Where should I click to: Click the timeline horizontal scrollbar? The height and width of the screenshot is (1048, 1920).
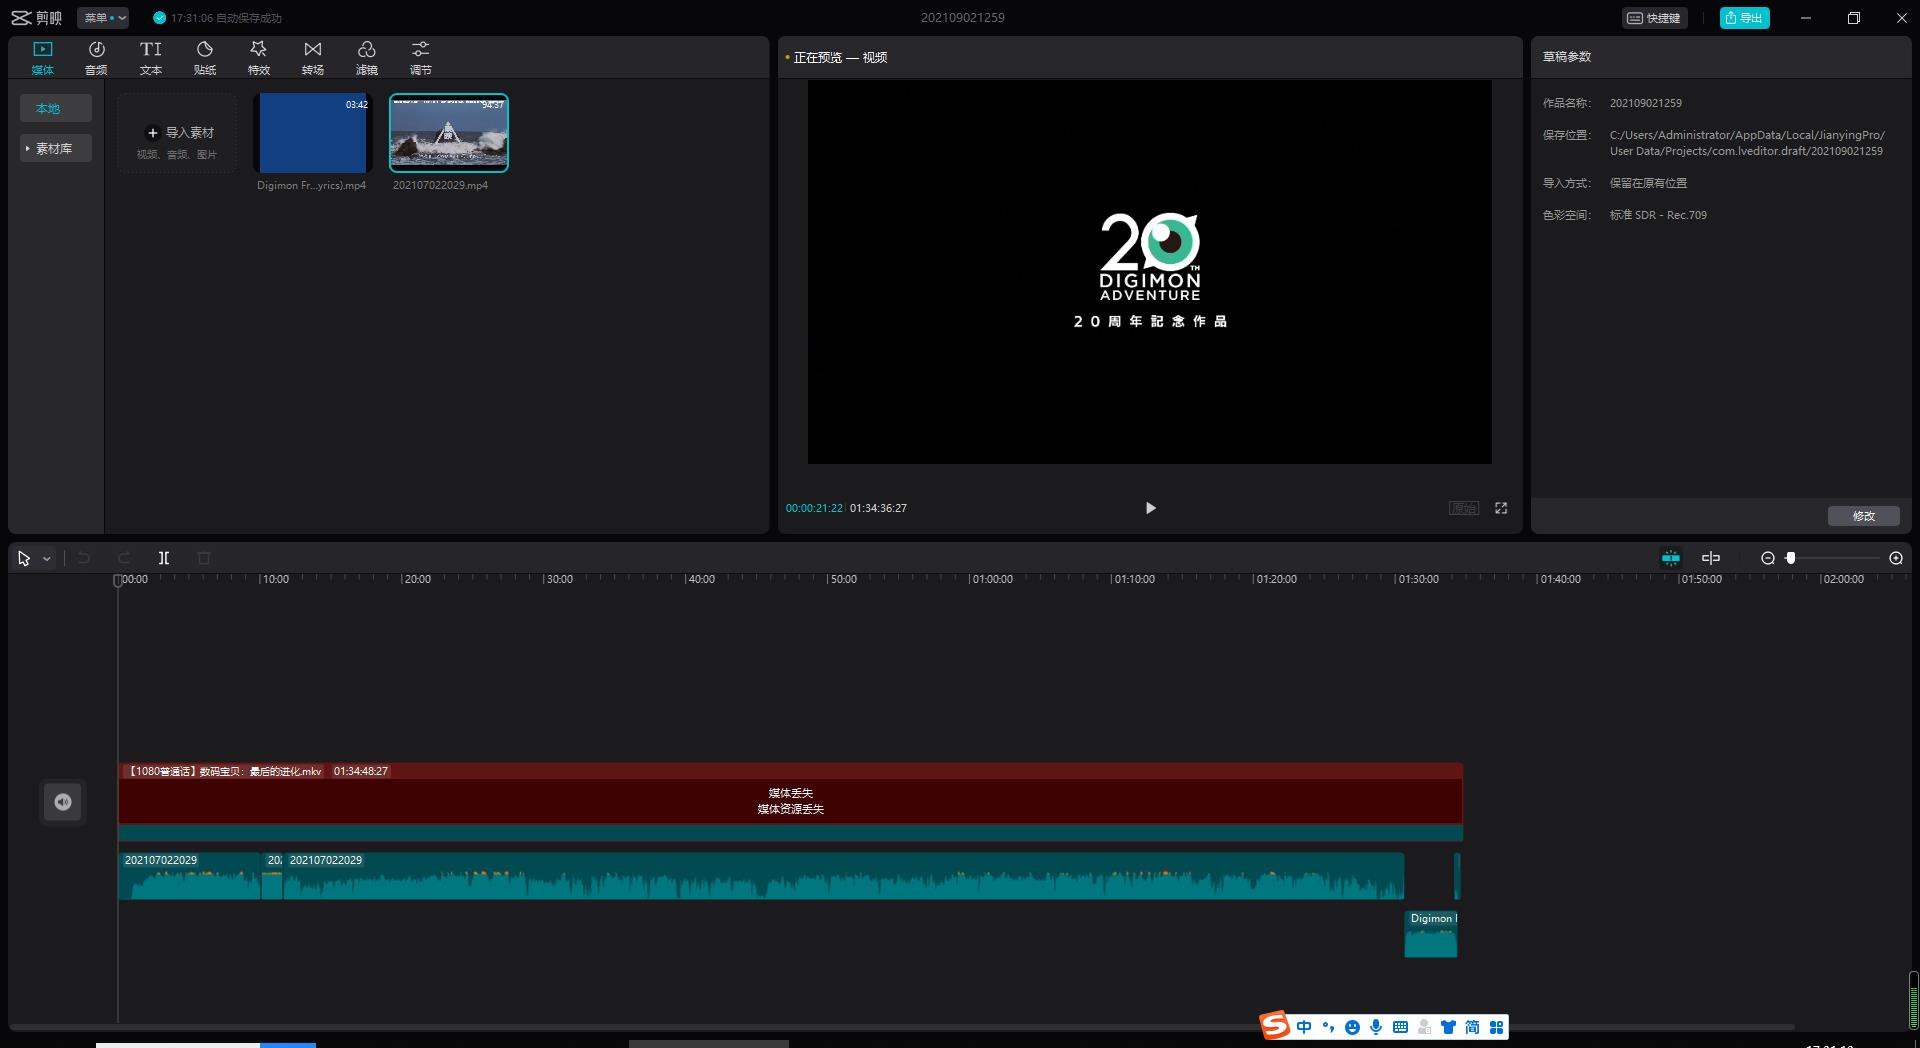point(902,1027)
